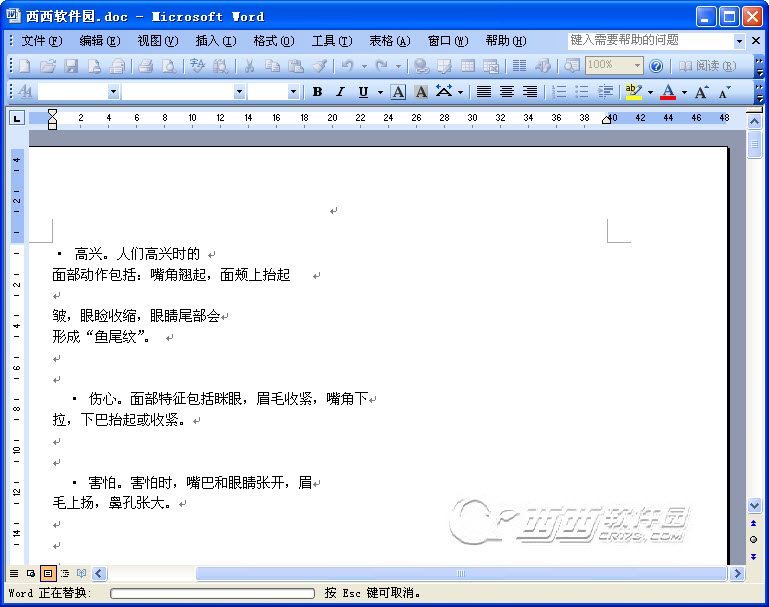Open the font color dropdown arrow
769x607 pixels.
[684, 92]
